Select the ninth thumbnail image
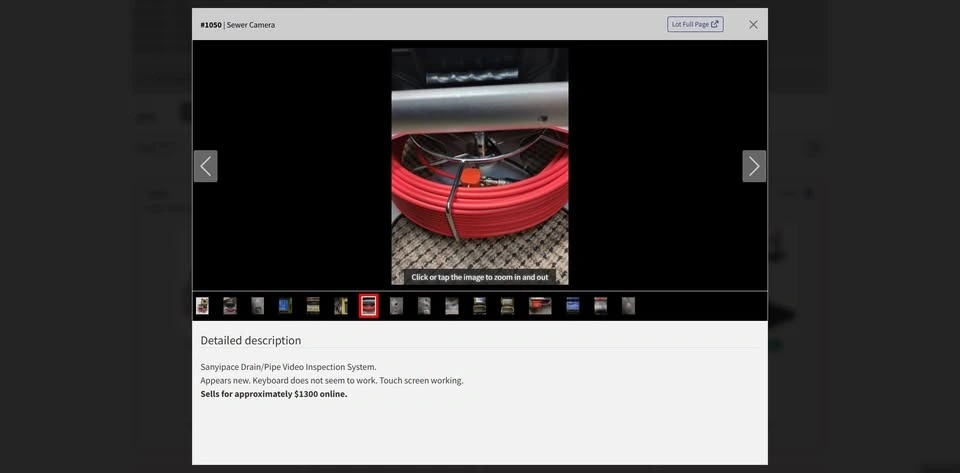The height and width of the screenshot is (473, 960). (x=424, y=306)
